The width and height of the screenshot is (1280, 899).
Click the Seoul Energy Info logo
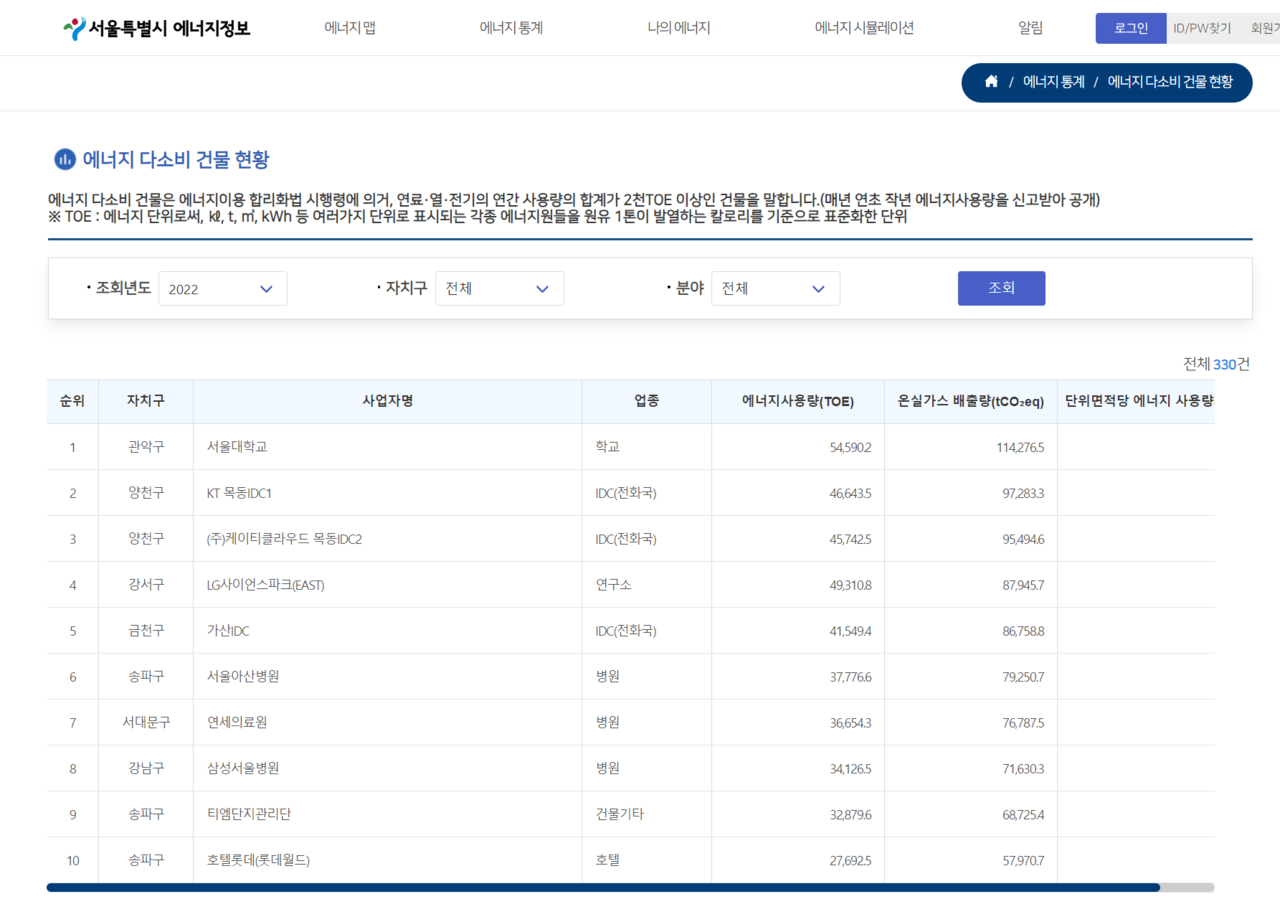[157, 28]
